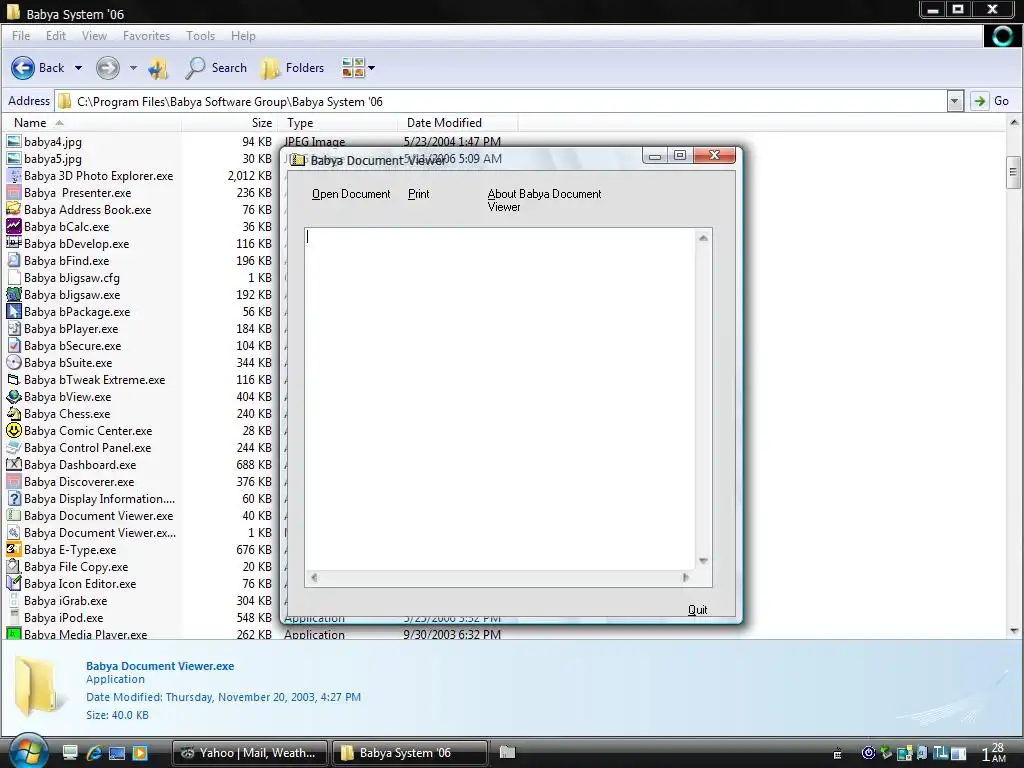Click the Go button beside address bar

point(991,101)
